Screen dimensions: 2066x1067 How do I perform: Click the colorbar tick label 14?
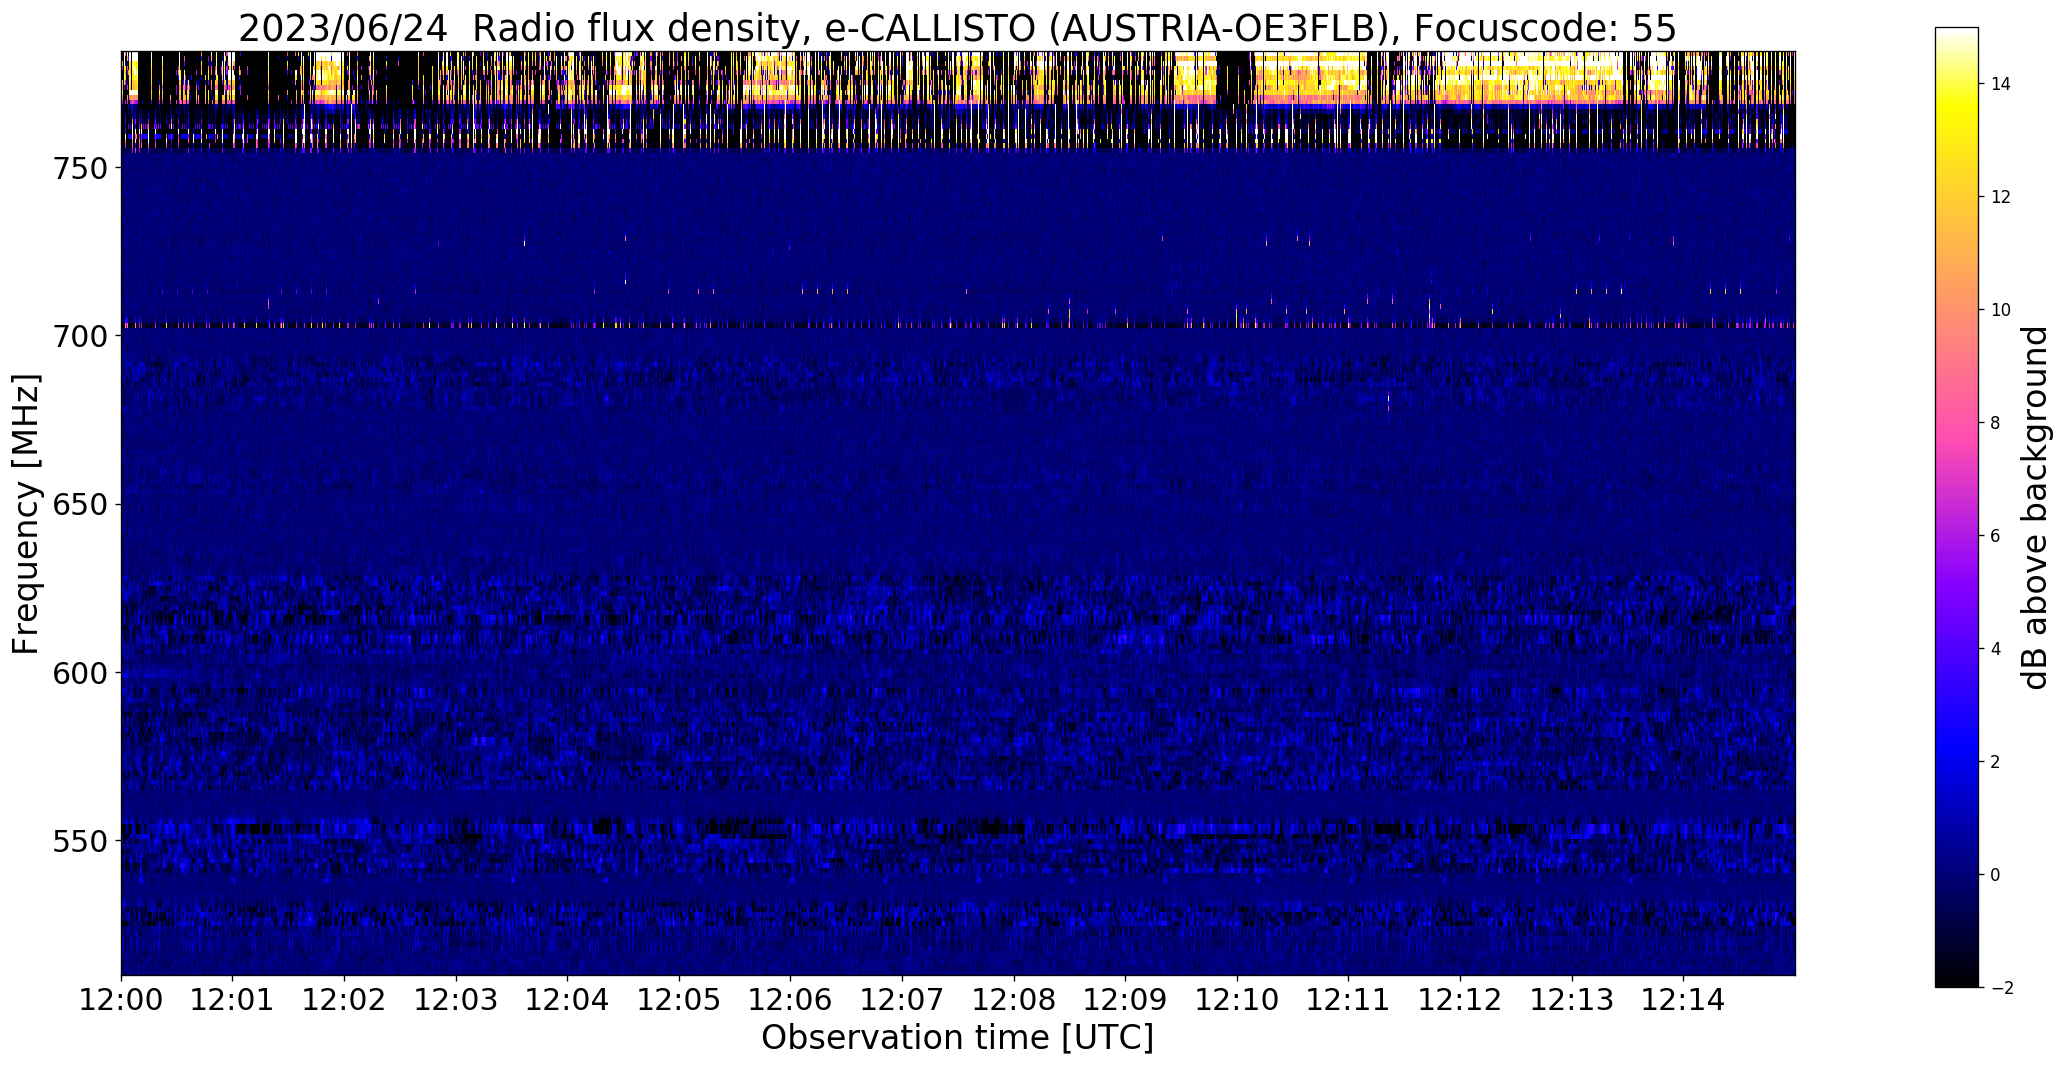[2001, 84]
